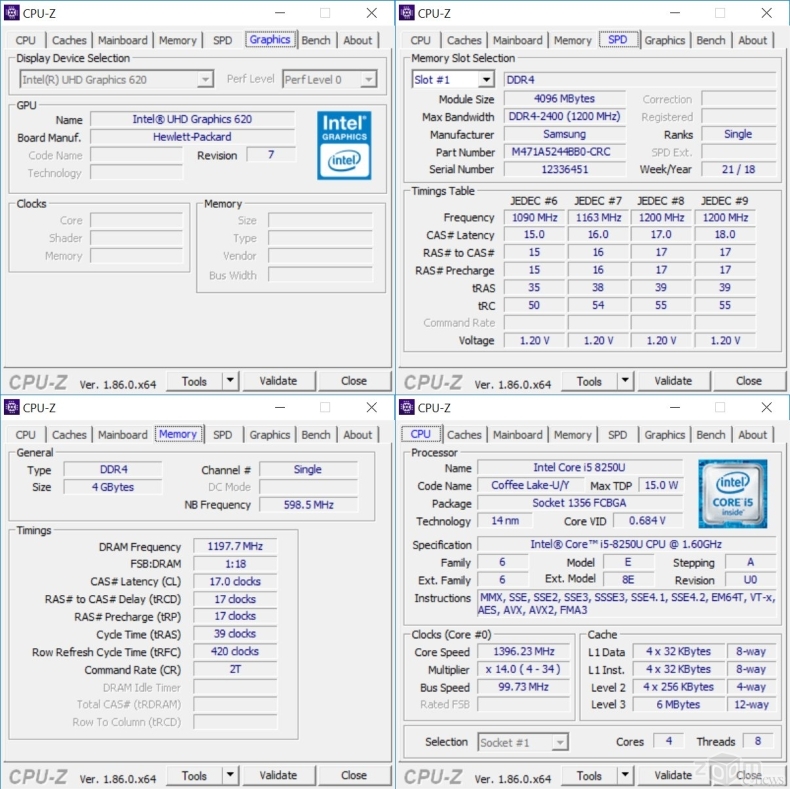Screen dimensions: 790x789
Task: Click the Intel Core i5 inside badge
Action: [733, 493]
